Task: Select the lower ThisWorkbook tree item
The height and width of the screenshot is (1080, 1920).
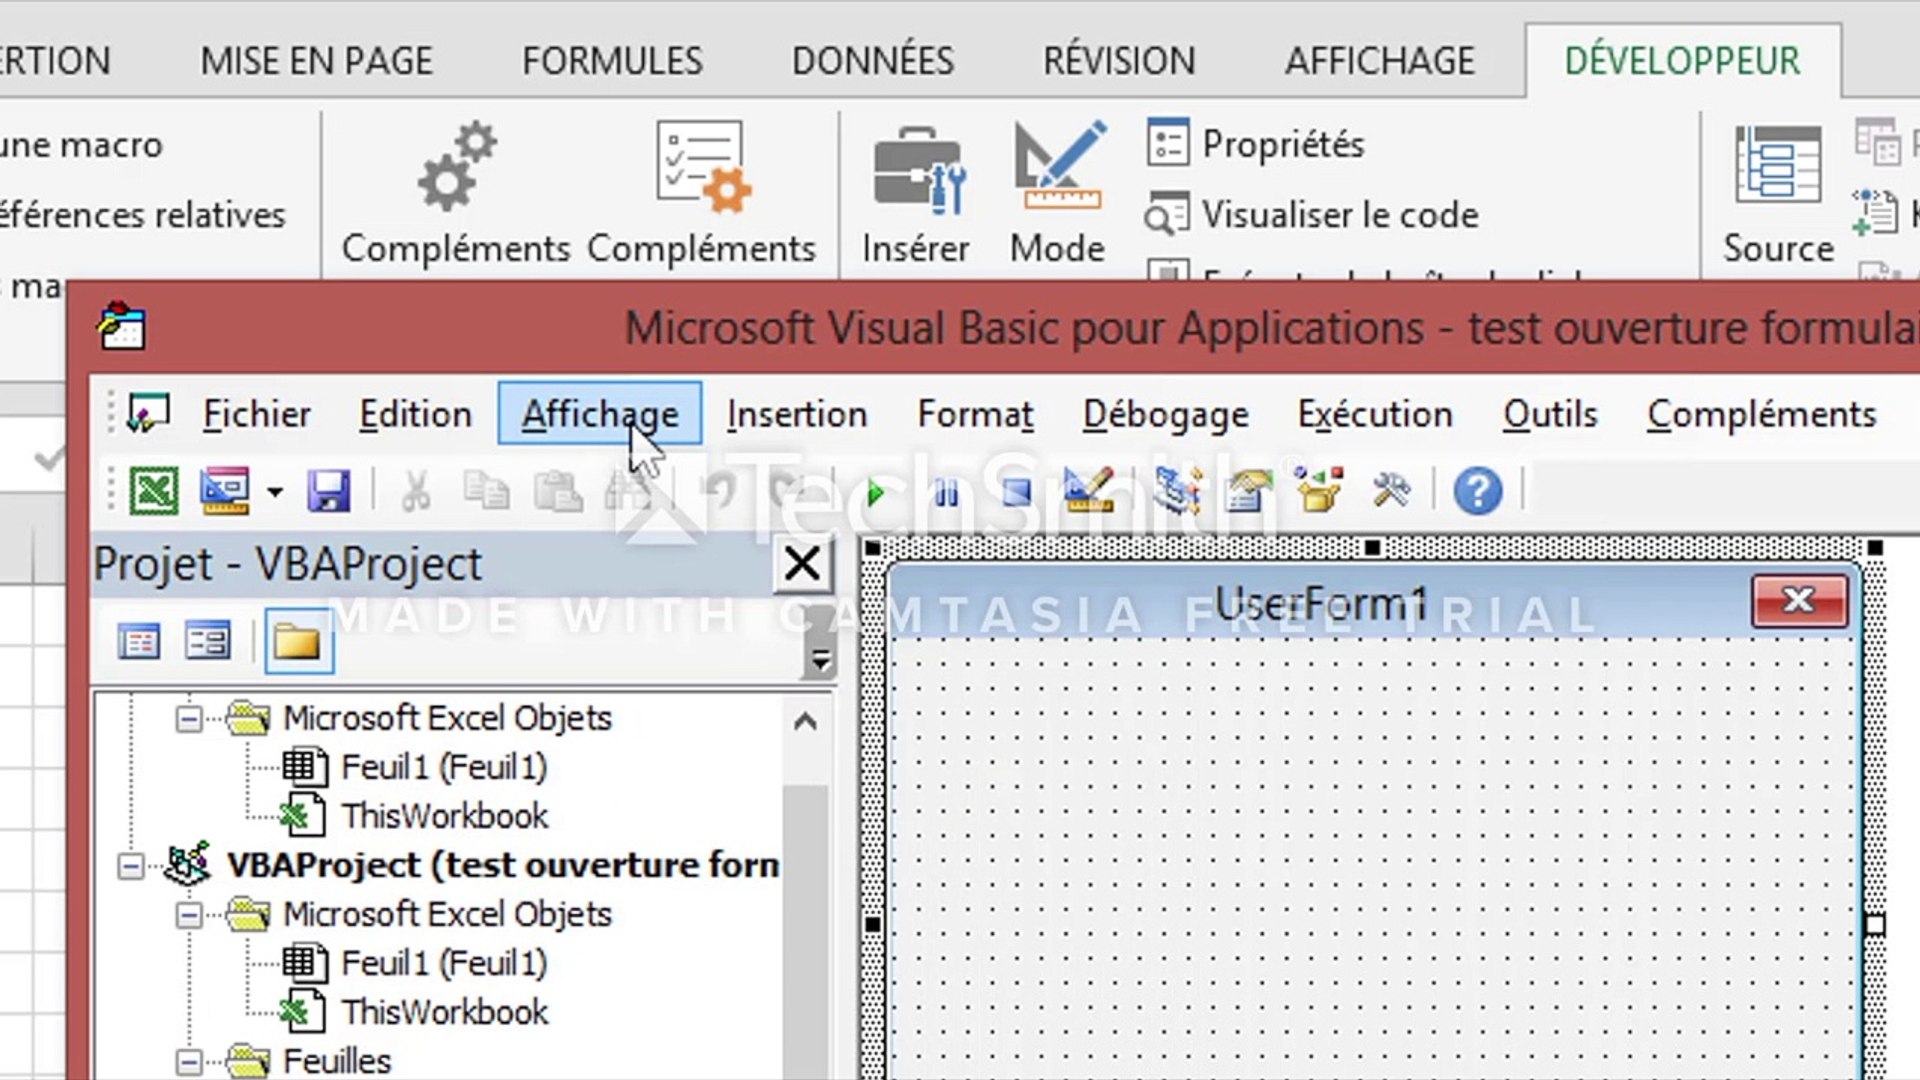Action: click(x=444, y=1012)
